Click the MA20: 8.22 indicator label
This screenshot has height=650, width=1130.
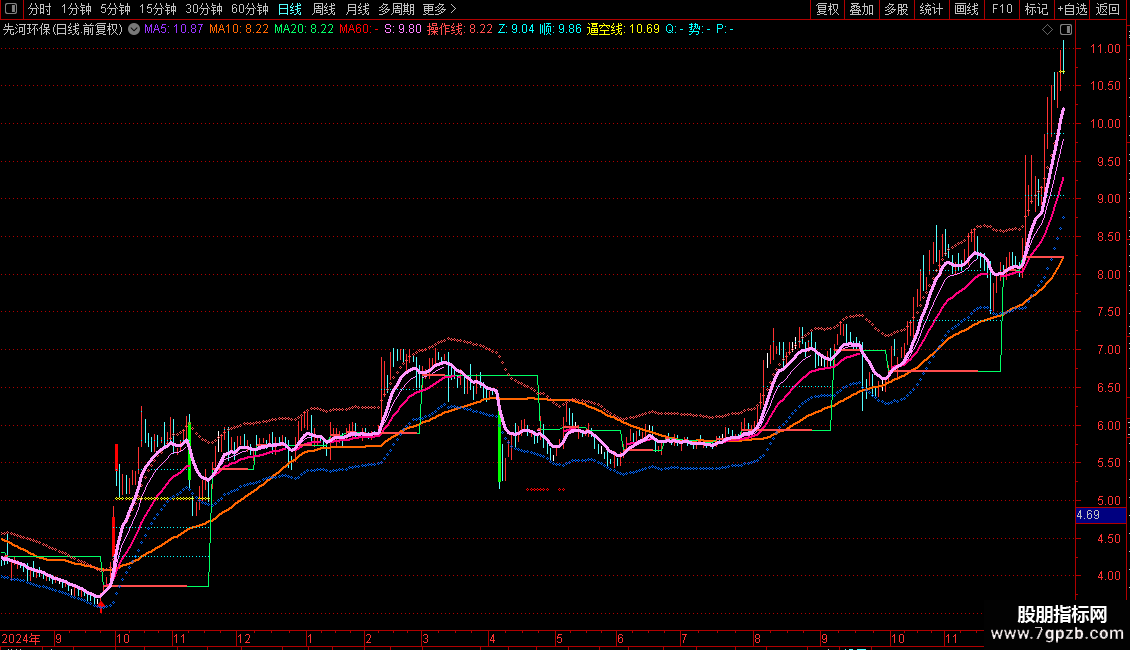303,30
